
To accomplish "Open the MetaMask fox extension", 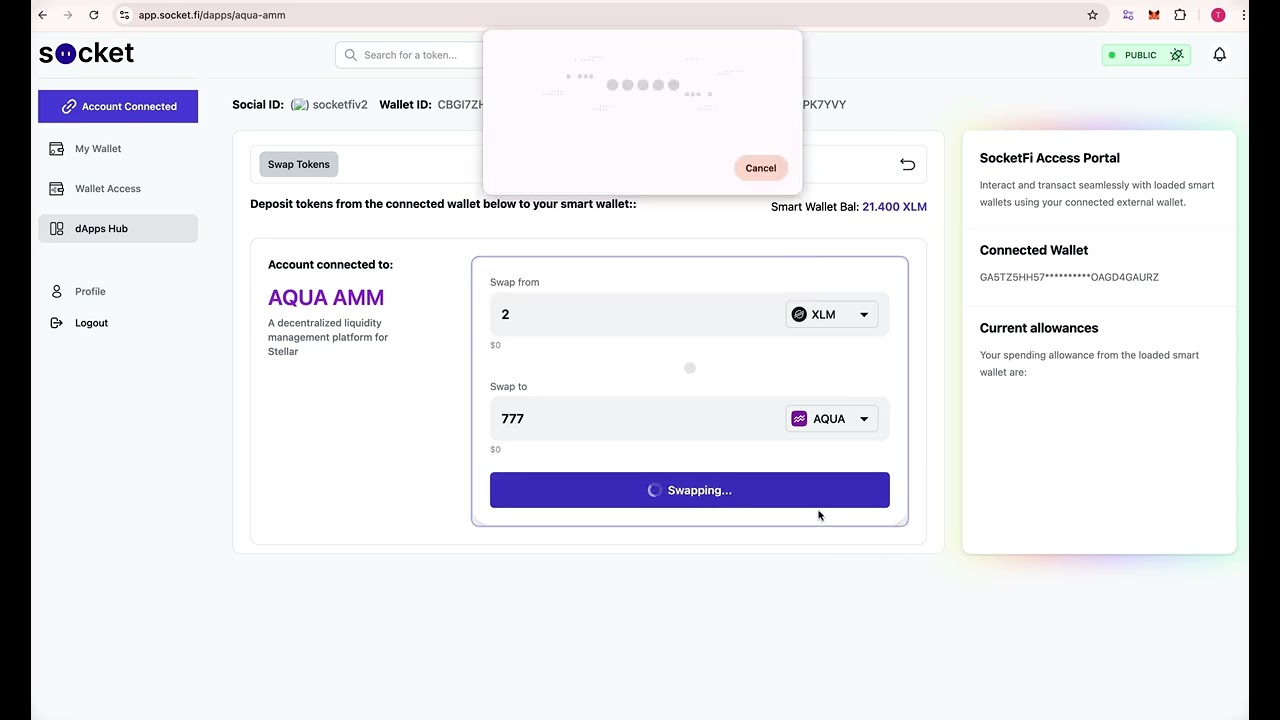I will tap(1154, 15).
